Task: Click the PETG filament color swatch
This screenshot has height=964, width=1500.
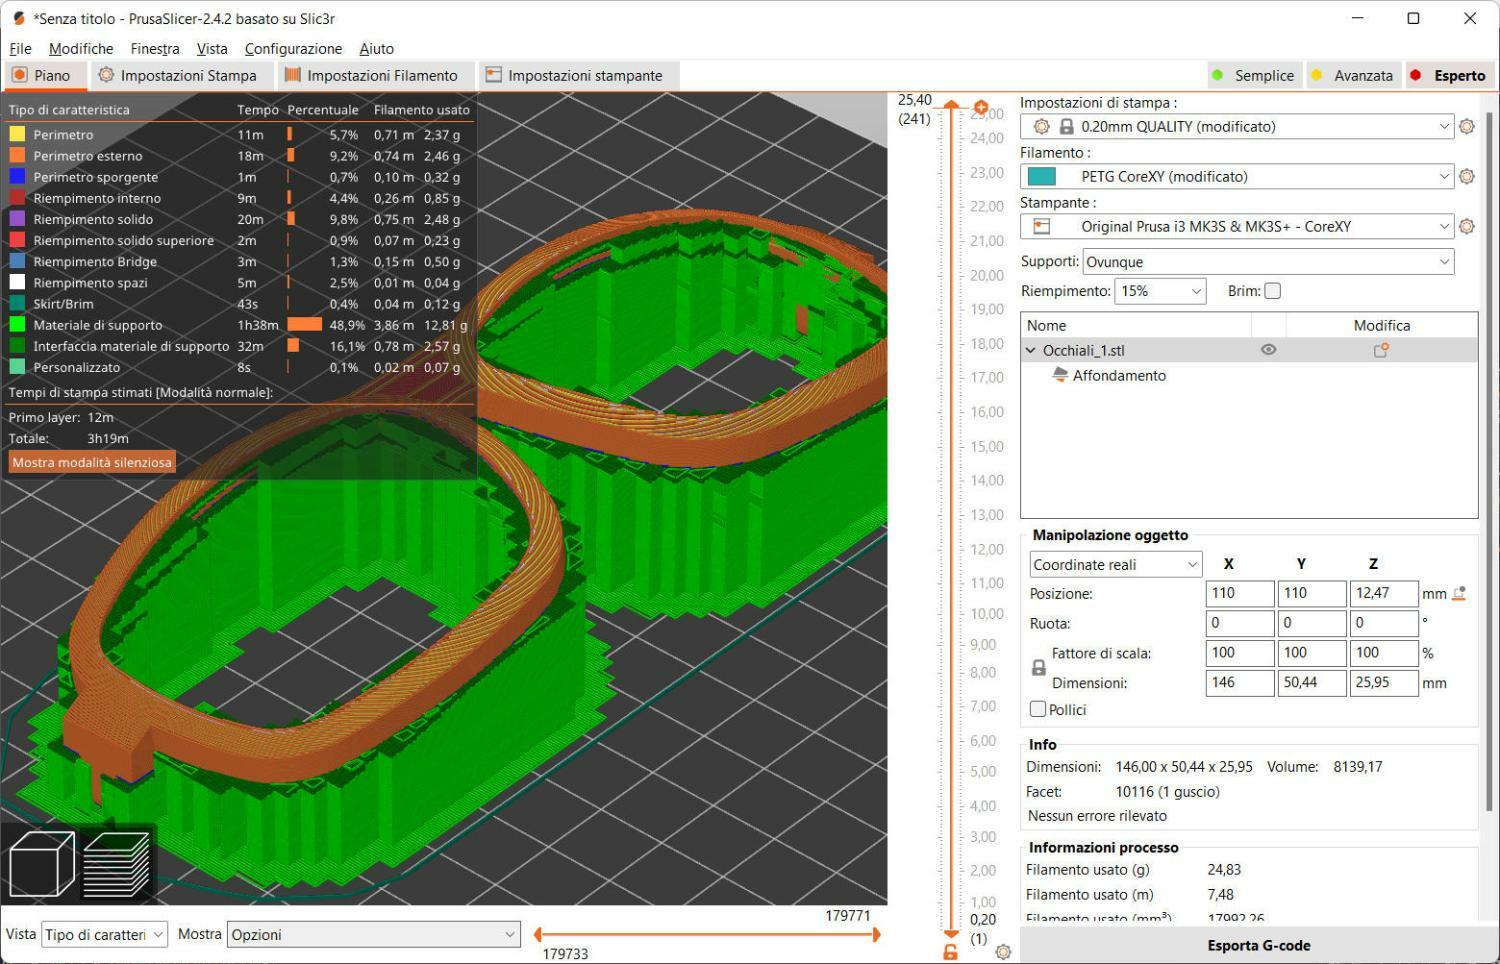Action: (1042, 177)
